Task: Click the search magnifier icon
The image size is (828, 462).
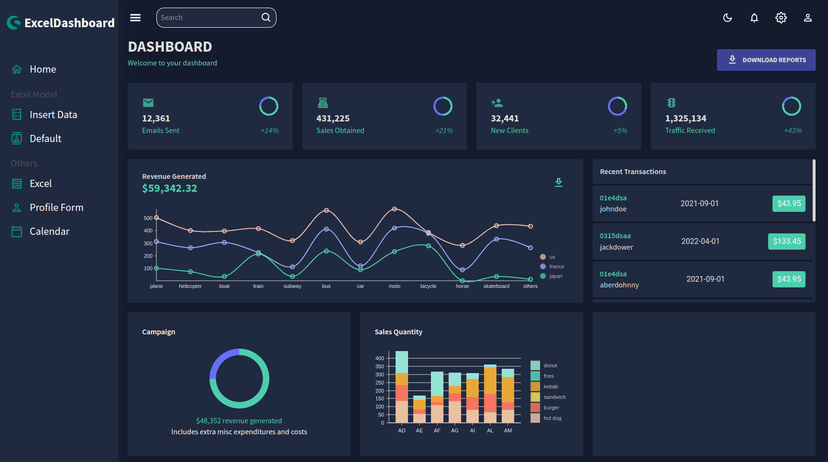Action: click(x=266, y=17)
